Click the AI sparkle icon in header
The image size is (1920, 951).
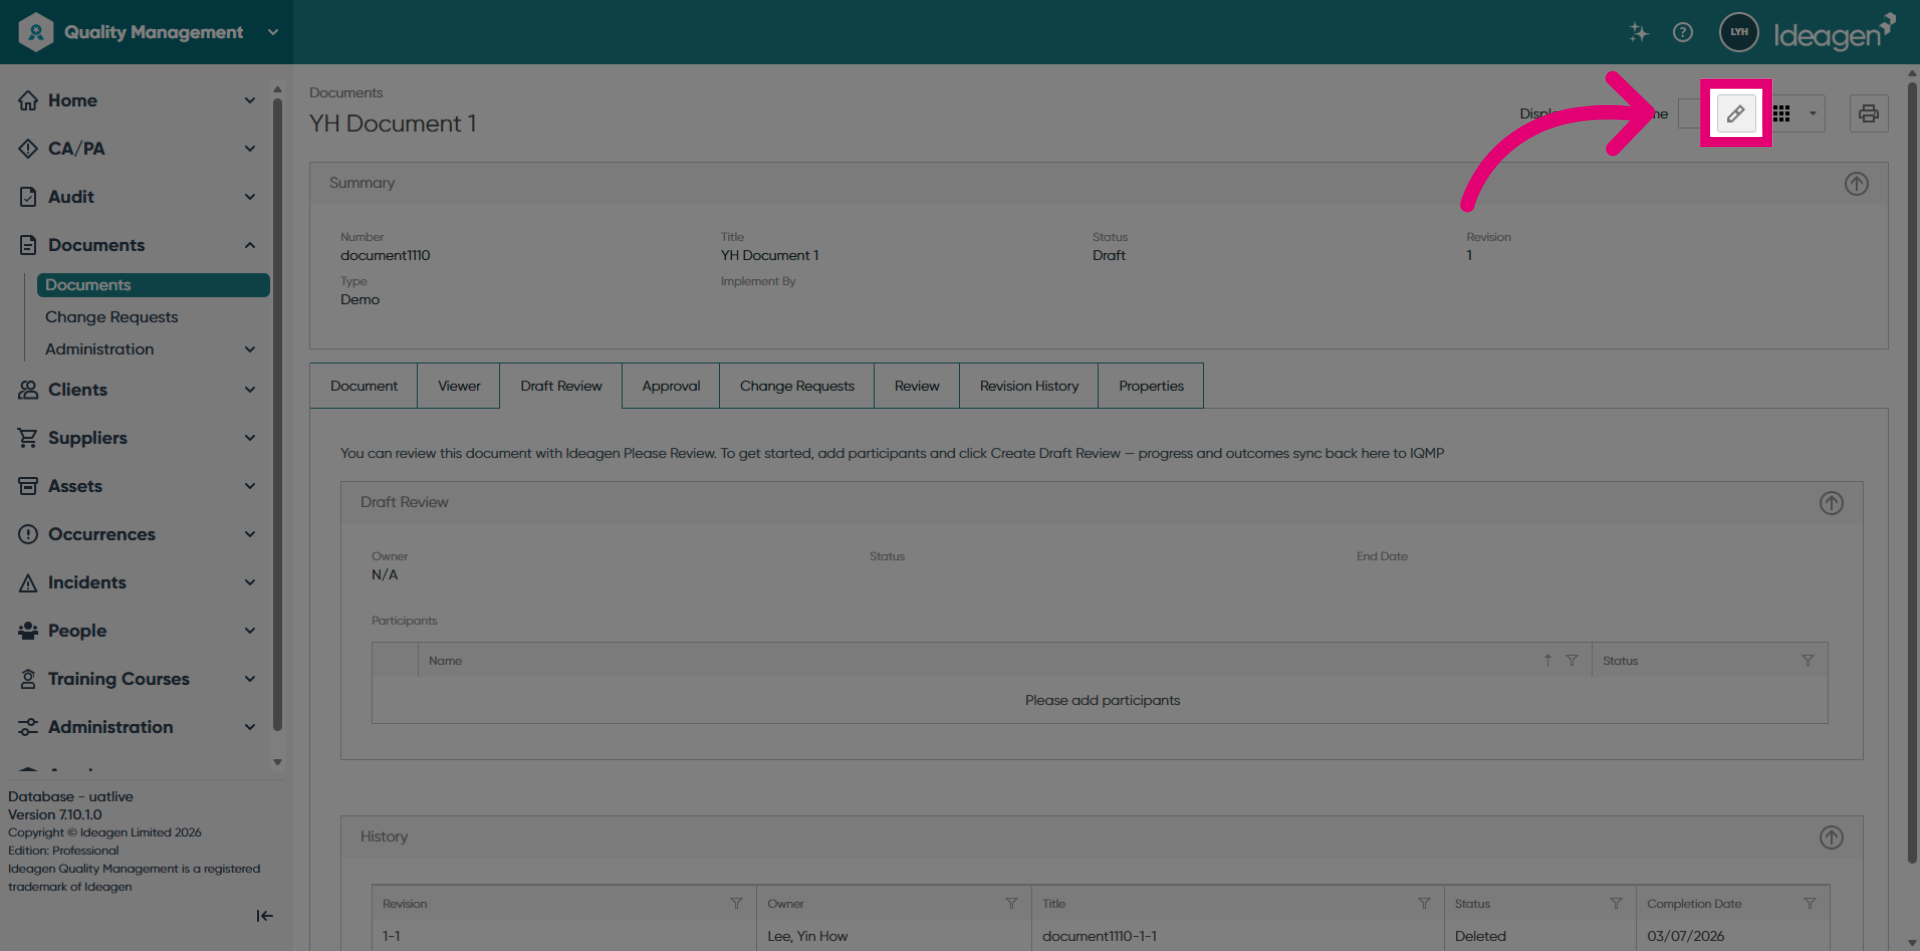[x=1638, y=32]
